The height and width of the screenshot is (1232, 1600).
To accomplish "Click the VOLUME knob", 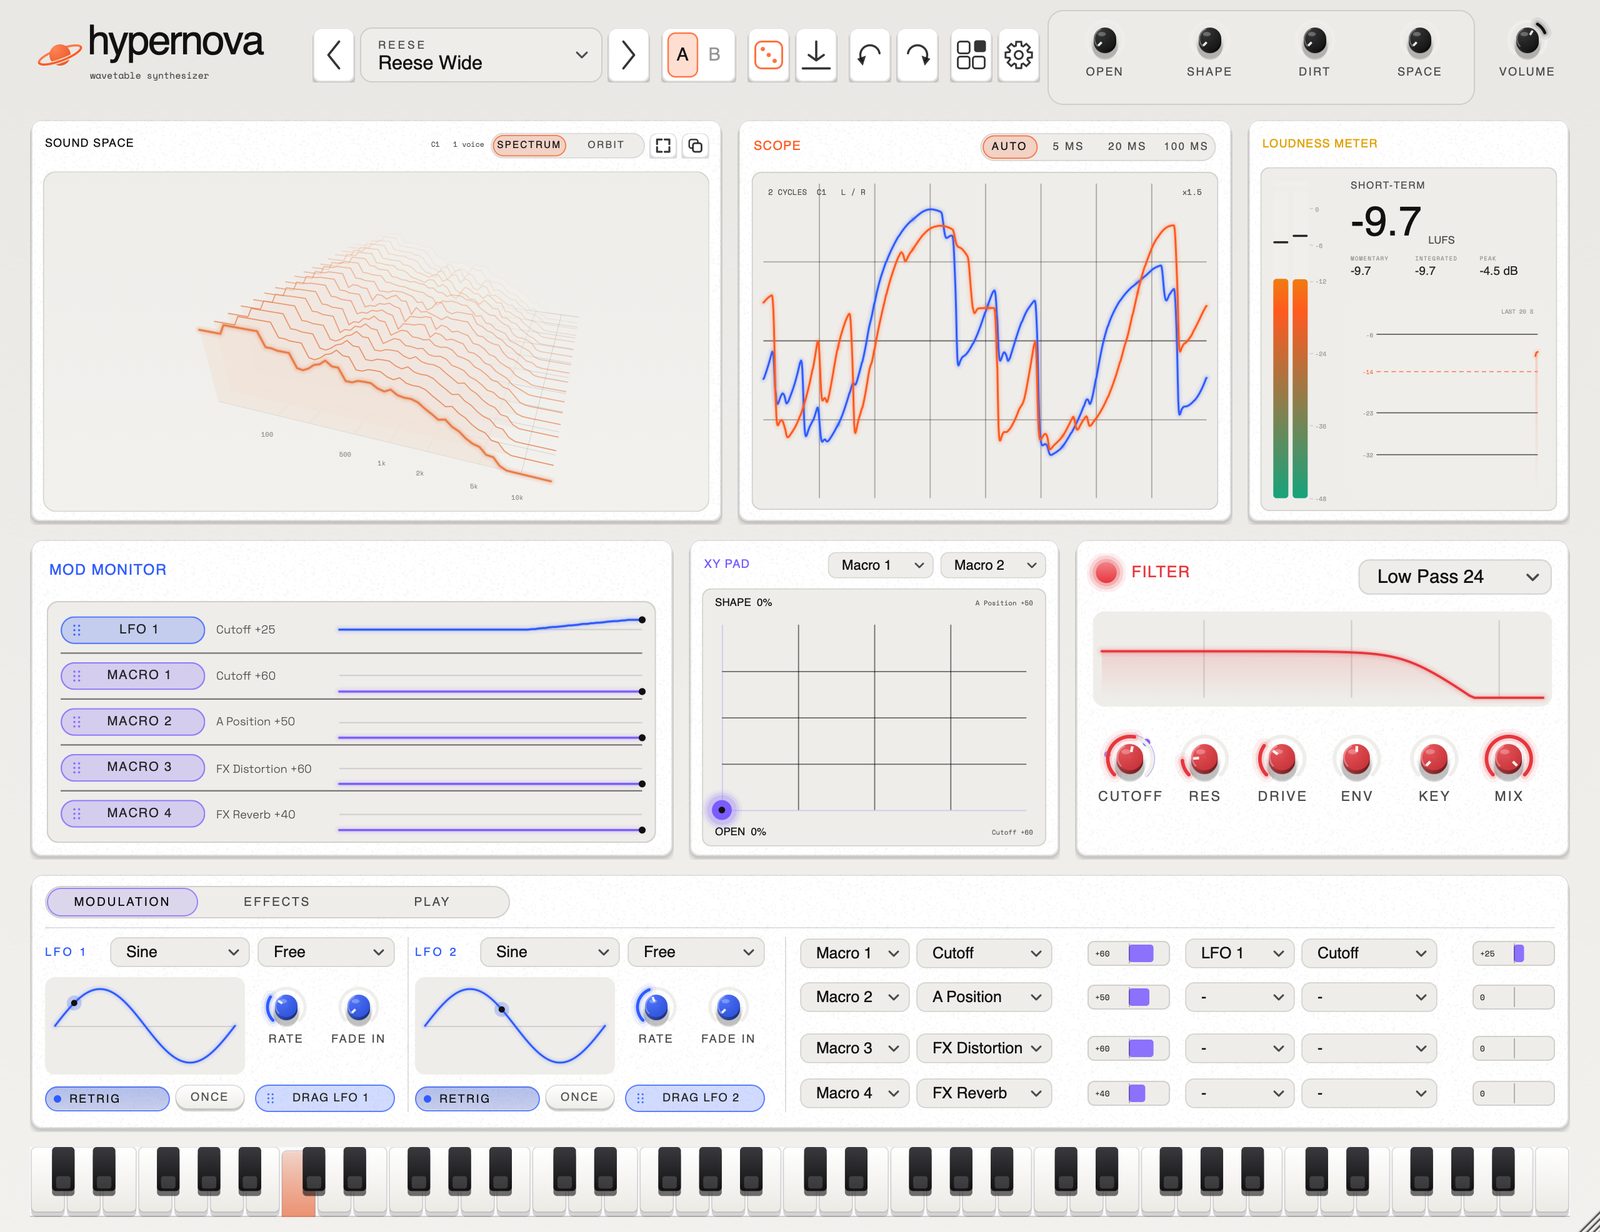I will point(1527,41).
